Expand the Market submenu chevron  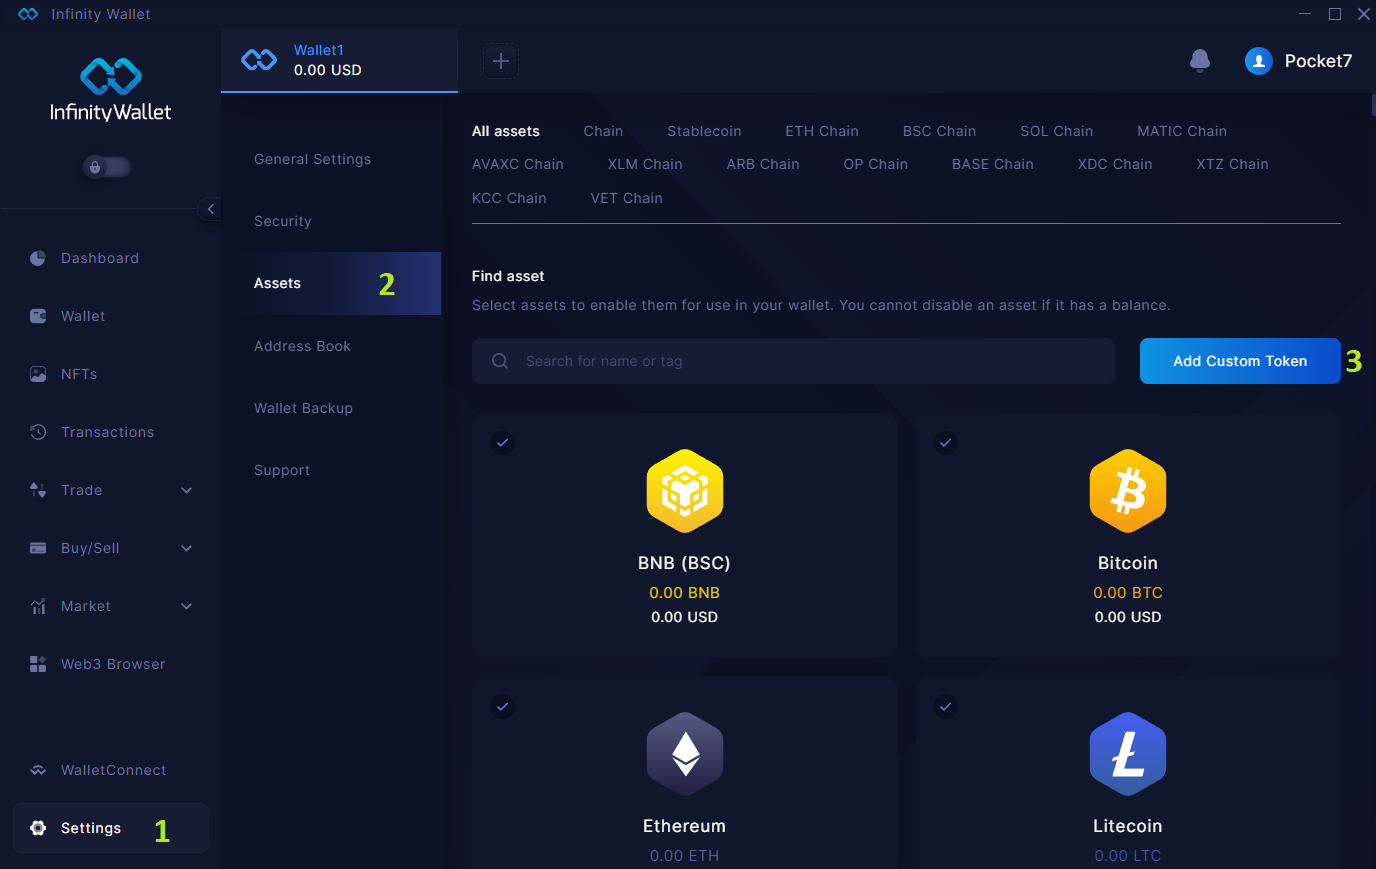coord(187,606)
